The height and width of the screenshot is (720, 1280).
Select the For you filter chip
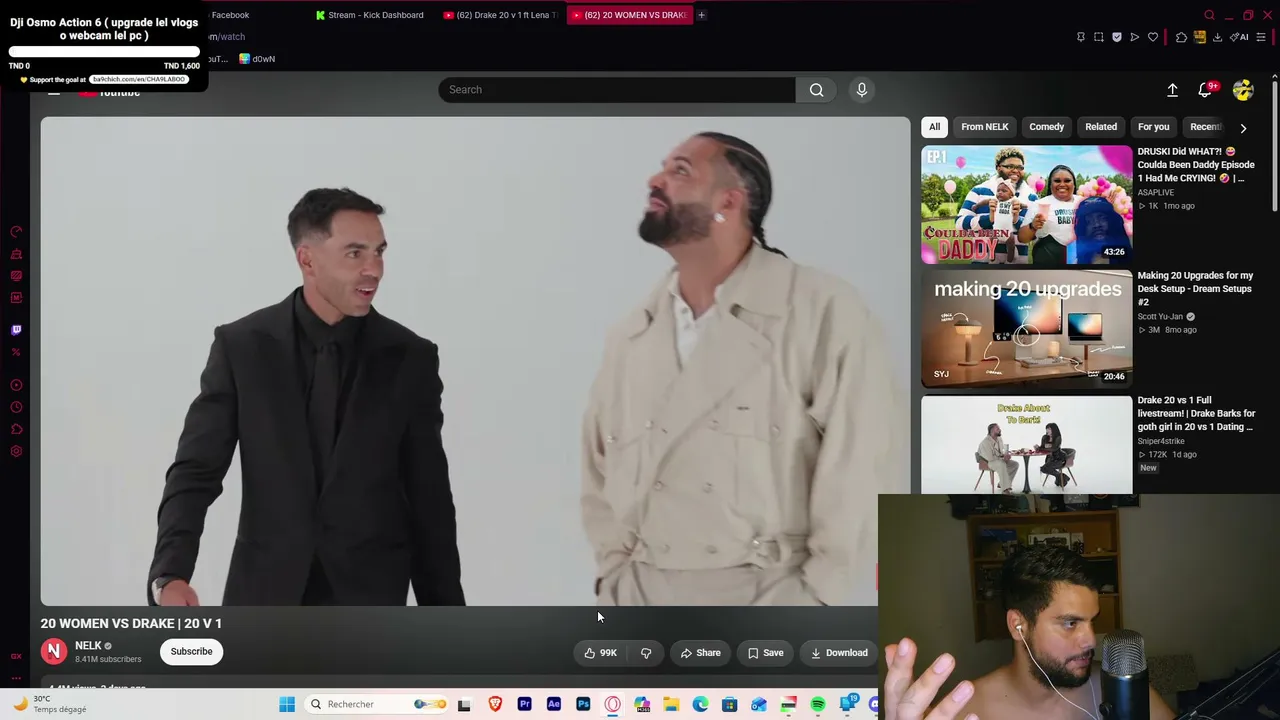(1153, 127)
